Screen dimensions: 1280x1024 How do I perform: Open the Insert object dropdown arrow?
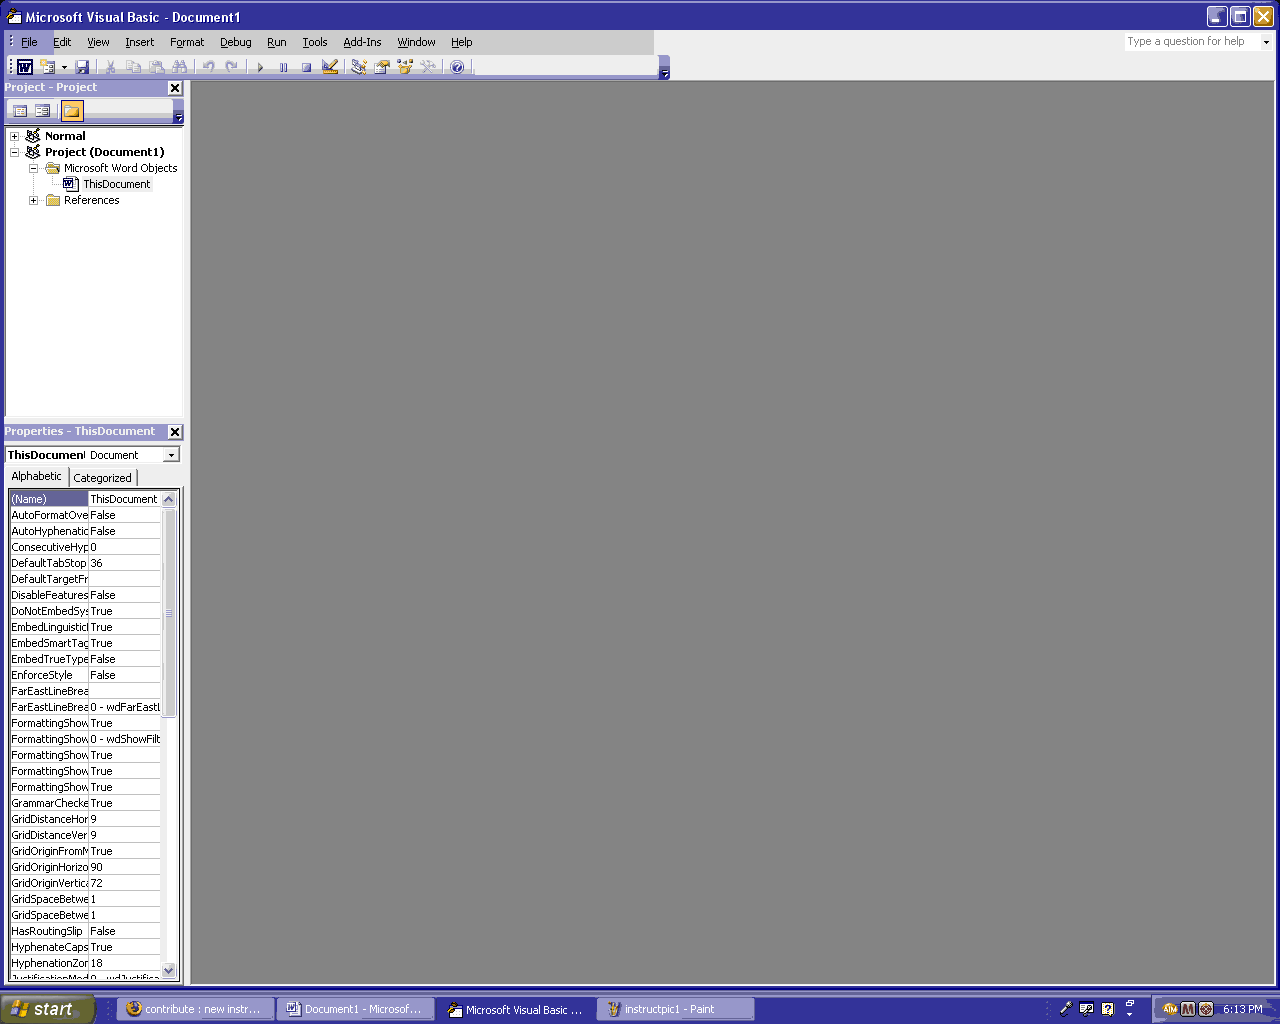(x=64, y=67)
